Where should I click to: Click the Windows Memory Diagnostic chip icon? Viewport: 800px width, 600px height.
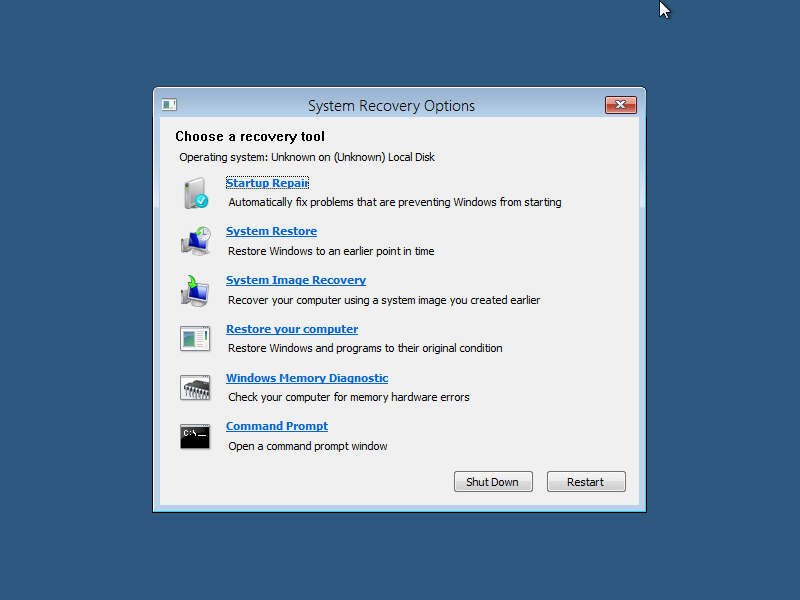coord(195,388)
